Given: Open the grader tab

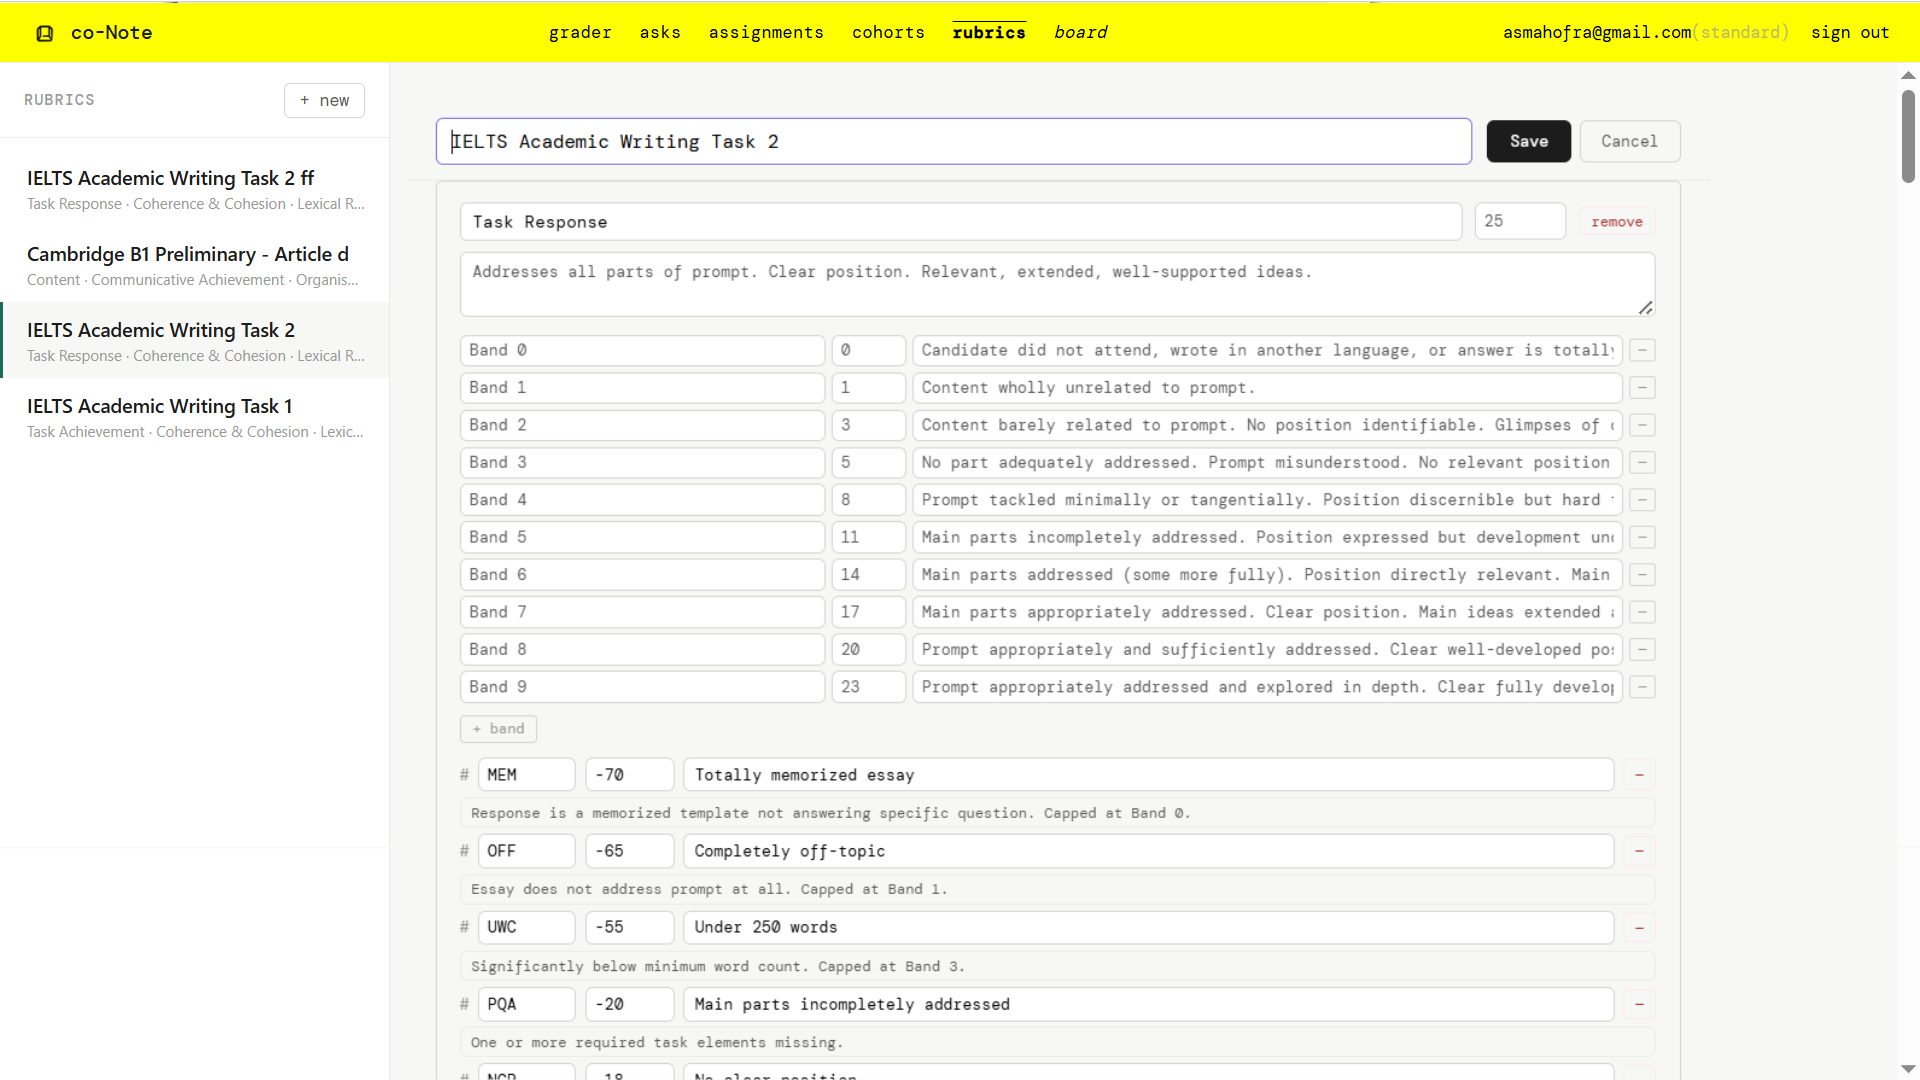Looking at the screenshot, I should click(580, 33).
